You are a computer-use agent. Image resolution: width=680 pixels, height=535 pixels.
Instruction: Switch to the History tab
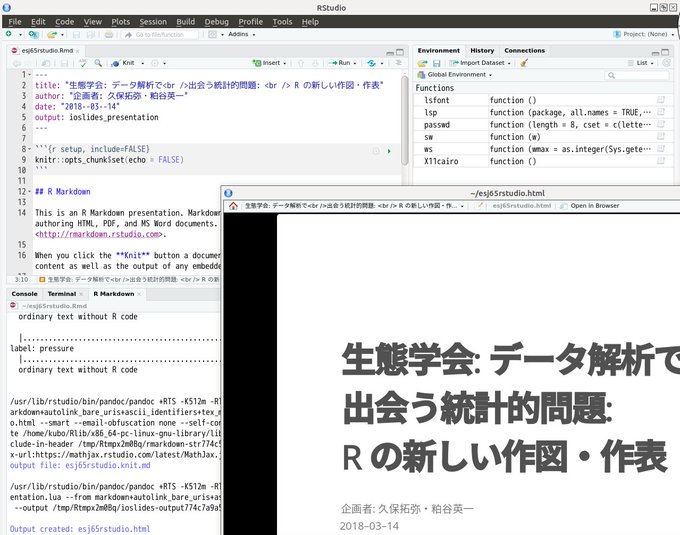tap(482, 51)
